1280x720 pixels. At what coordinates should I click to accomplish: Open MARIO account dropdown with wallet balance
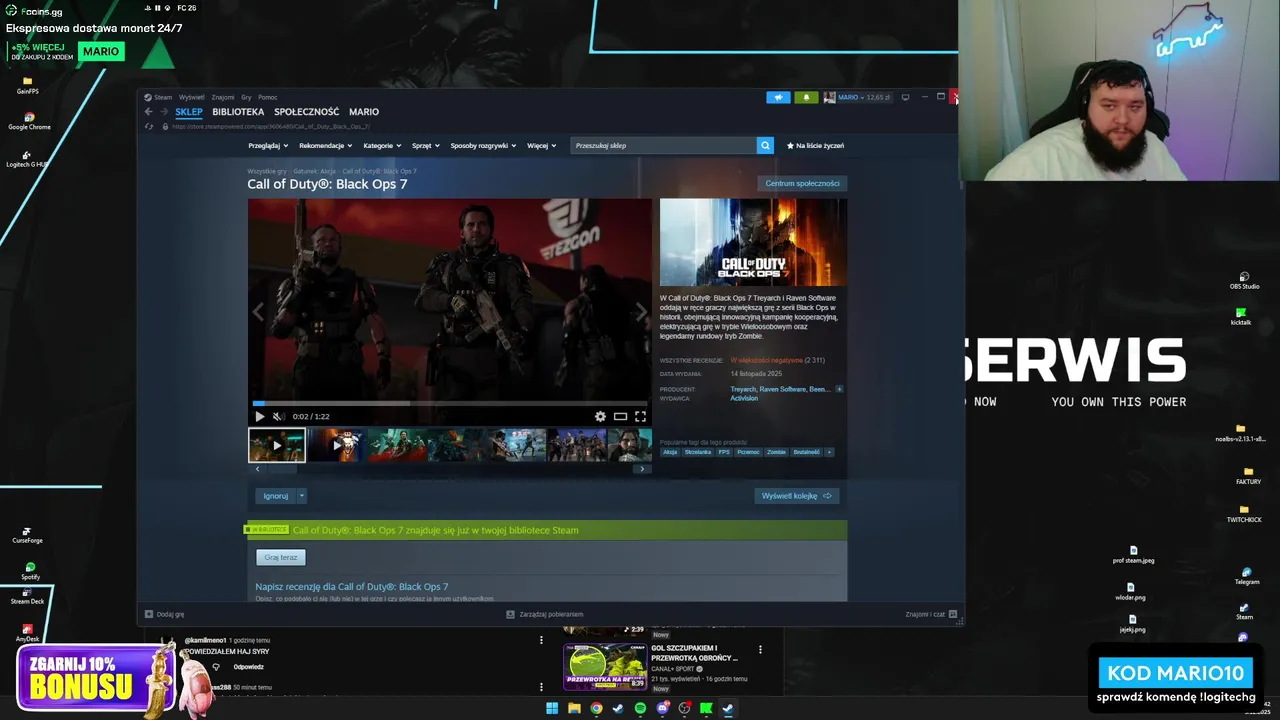[865, 97]
